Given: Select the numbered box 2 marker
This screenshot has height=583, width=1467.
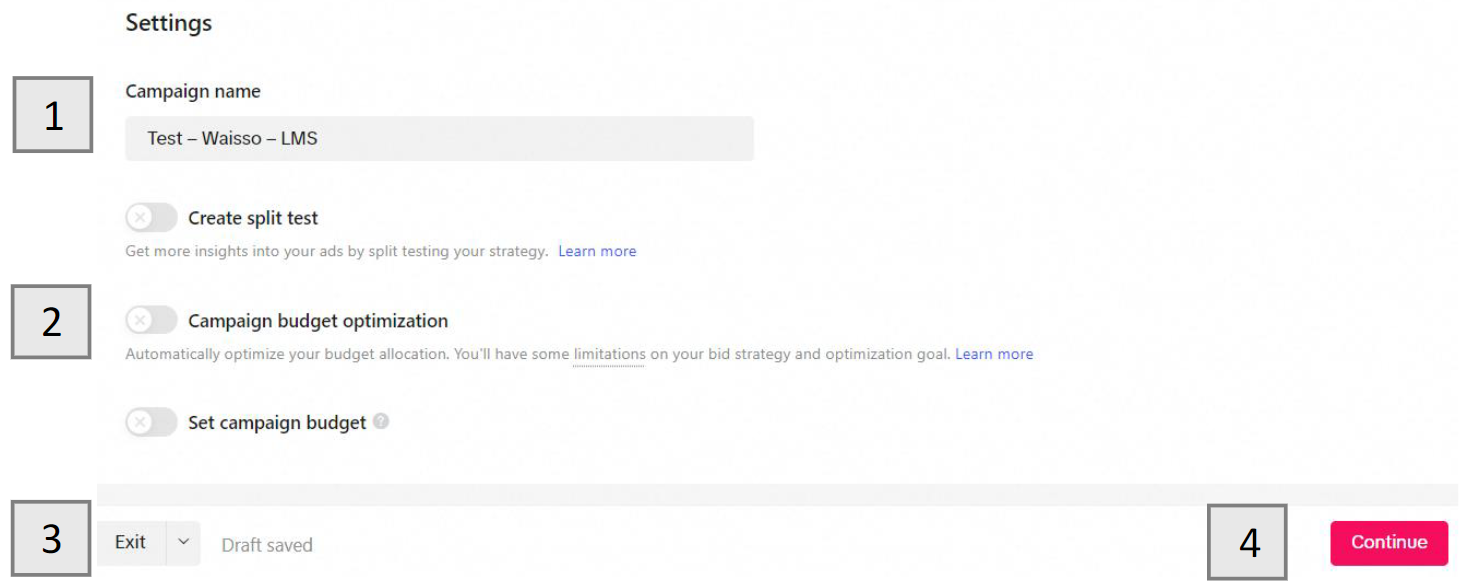Looking at the screenshot, I should [51, 322].
